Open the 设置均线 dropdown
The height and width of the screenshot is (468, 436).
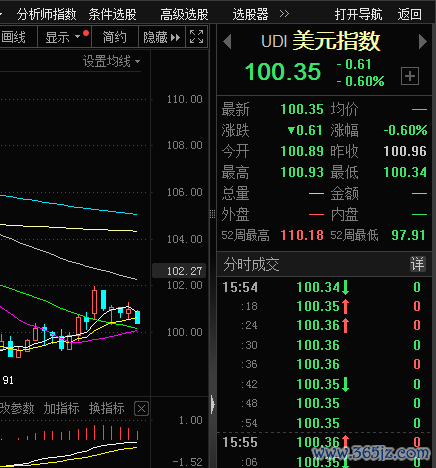111,62
